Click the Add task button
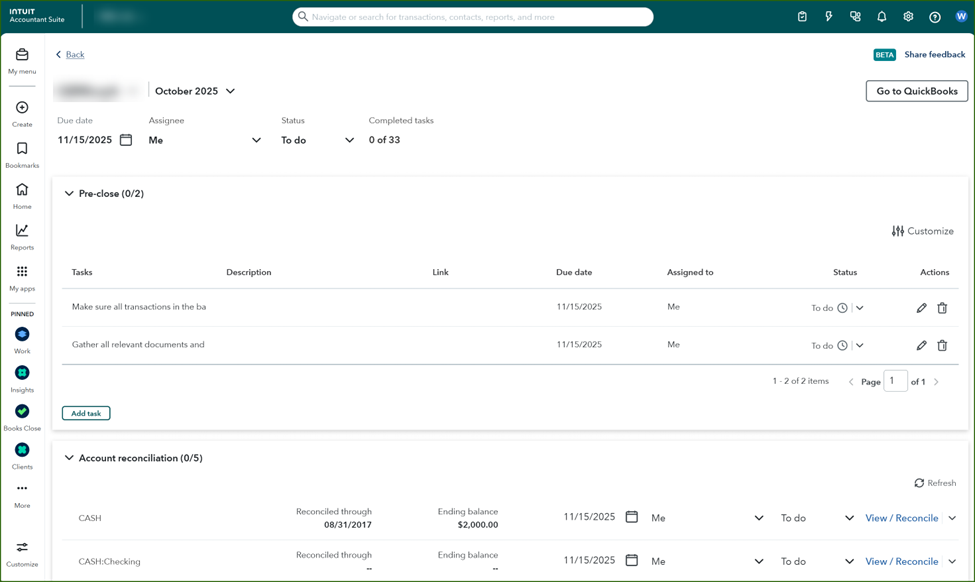This screenshot has width=975, height=582. [86, 413]
